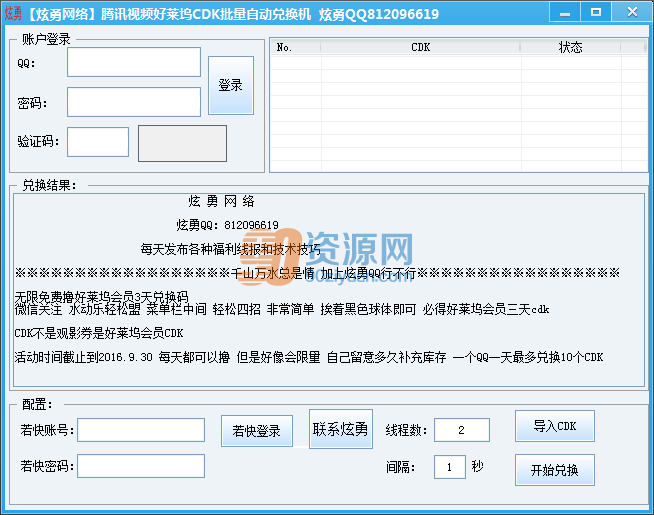Click the 线程数 thread count field
The height and width of the screenshot is (515, 654).
pos(462,430)
